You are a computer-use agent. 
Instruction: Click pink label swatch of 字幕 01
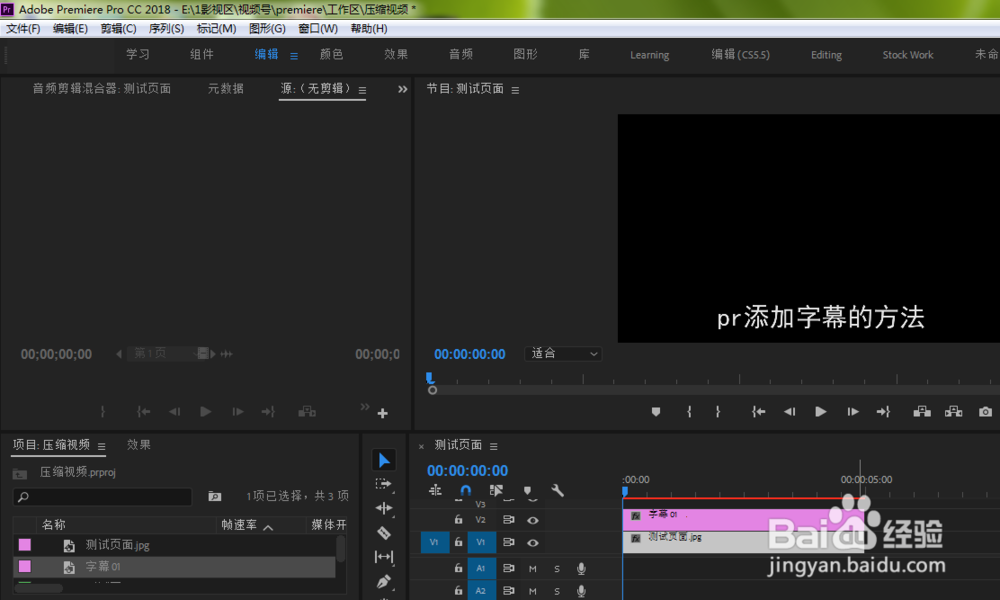[x=25, y=566]
